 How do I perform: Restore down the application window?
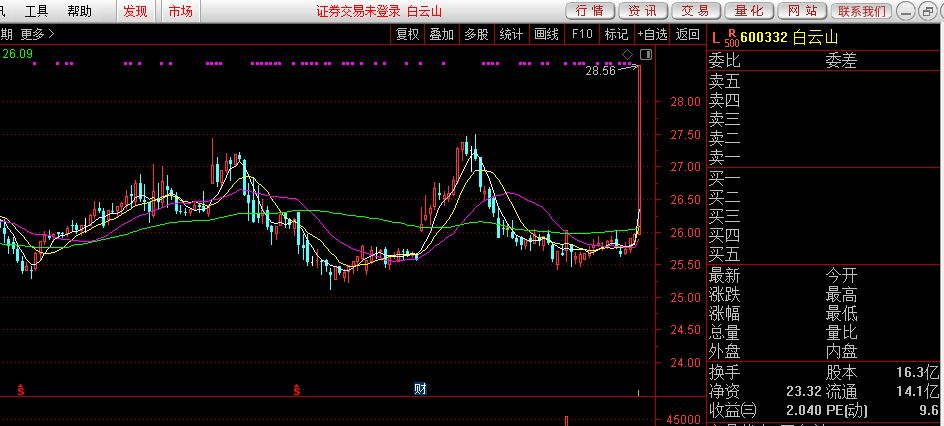(927, 11)
